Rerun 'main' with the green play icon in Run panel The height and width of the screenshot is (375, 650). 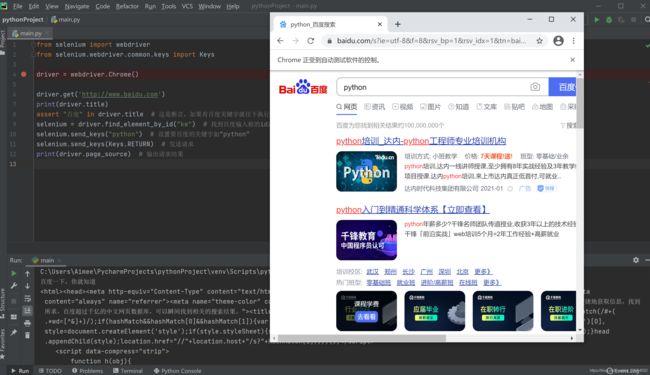click(x=14, y=273)
